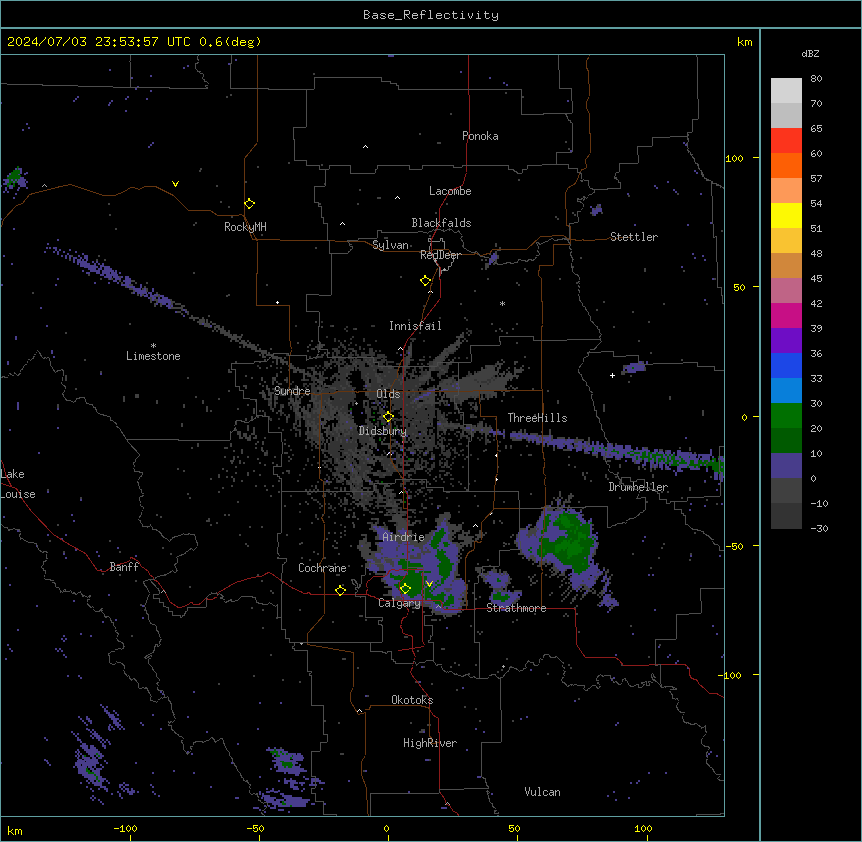Viewport: 862px width, 842px height.
Task: Click the Banff label
Action: (x=124, y=567)
